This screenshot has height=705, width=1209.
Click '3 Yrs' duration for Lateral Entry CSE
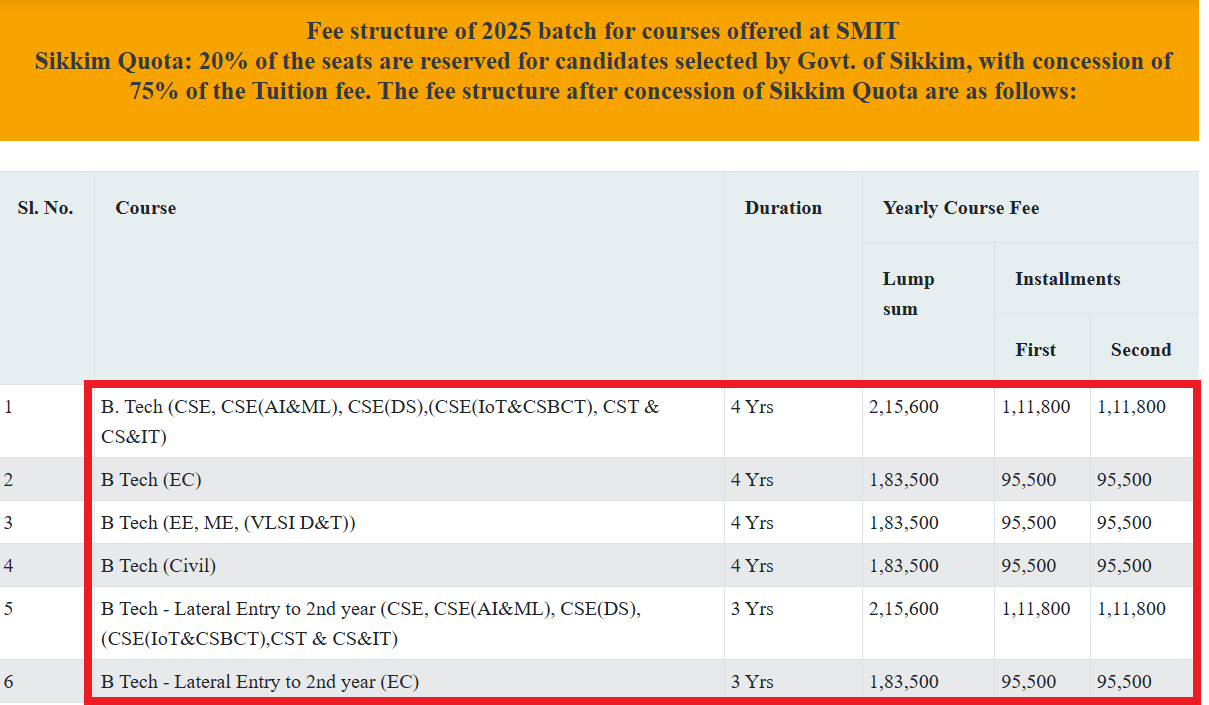pyautogui.click(x=752, y=609)
